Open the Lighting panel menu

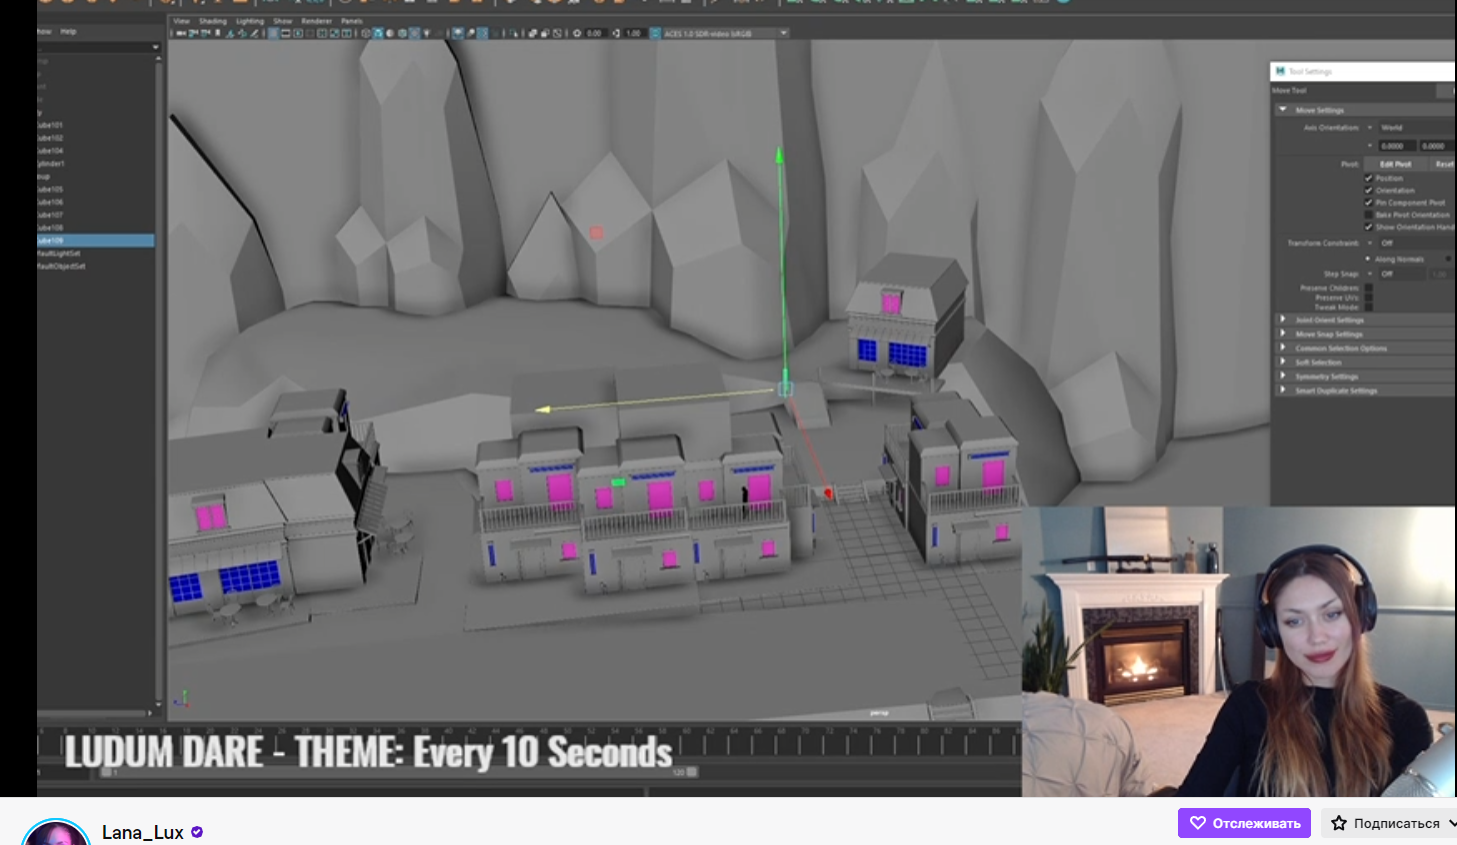point(250,21)
